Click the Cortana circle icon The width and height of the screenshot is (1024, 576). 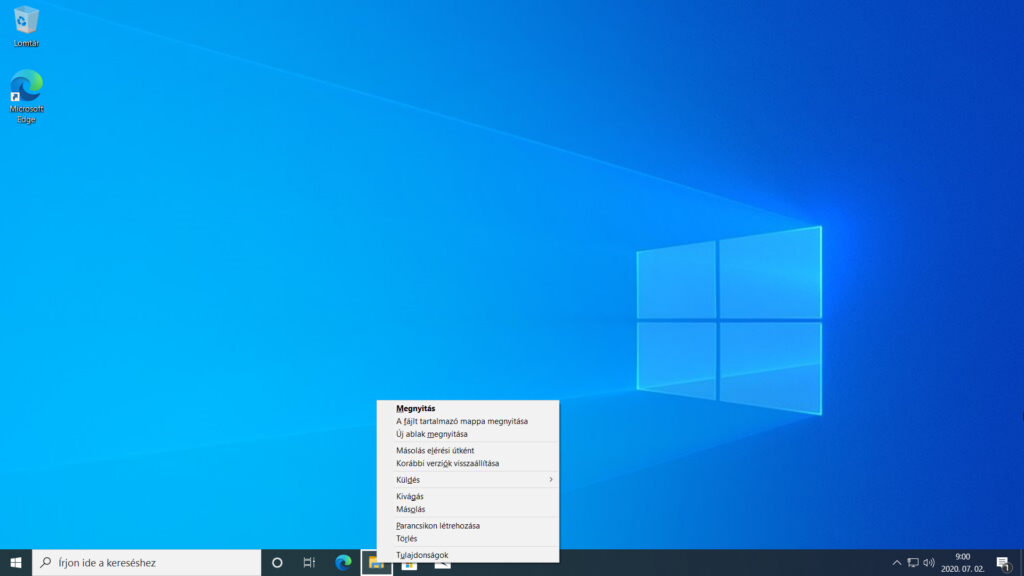tap(277, 562)
